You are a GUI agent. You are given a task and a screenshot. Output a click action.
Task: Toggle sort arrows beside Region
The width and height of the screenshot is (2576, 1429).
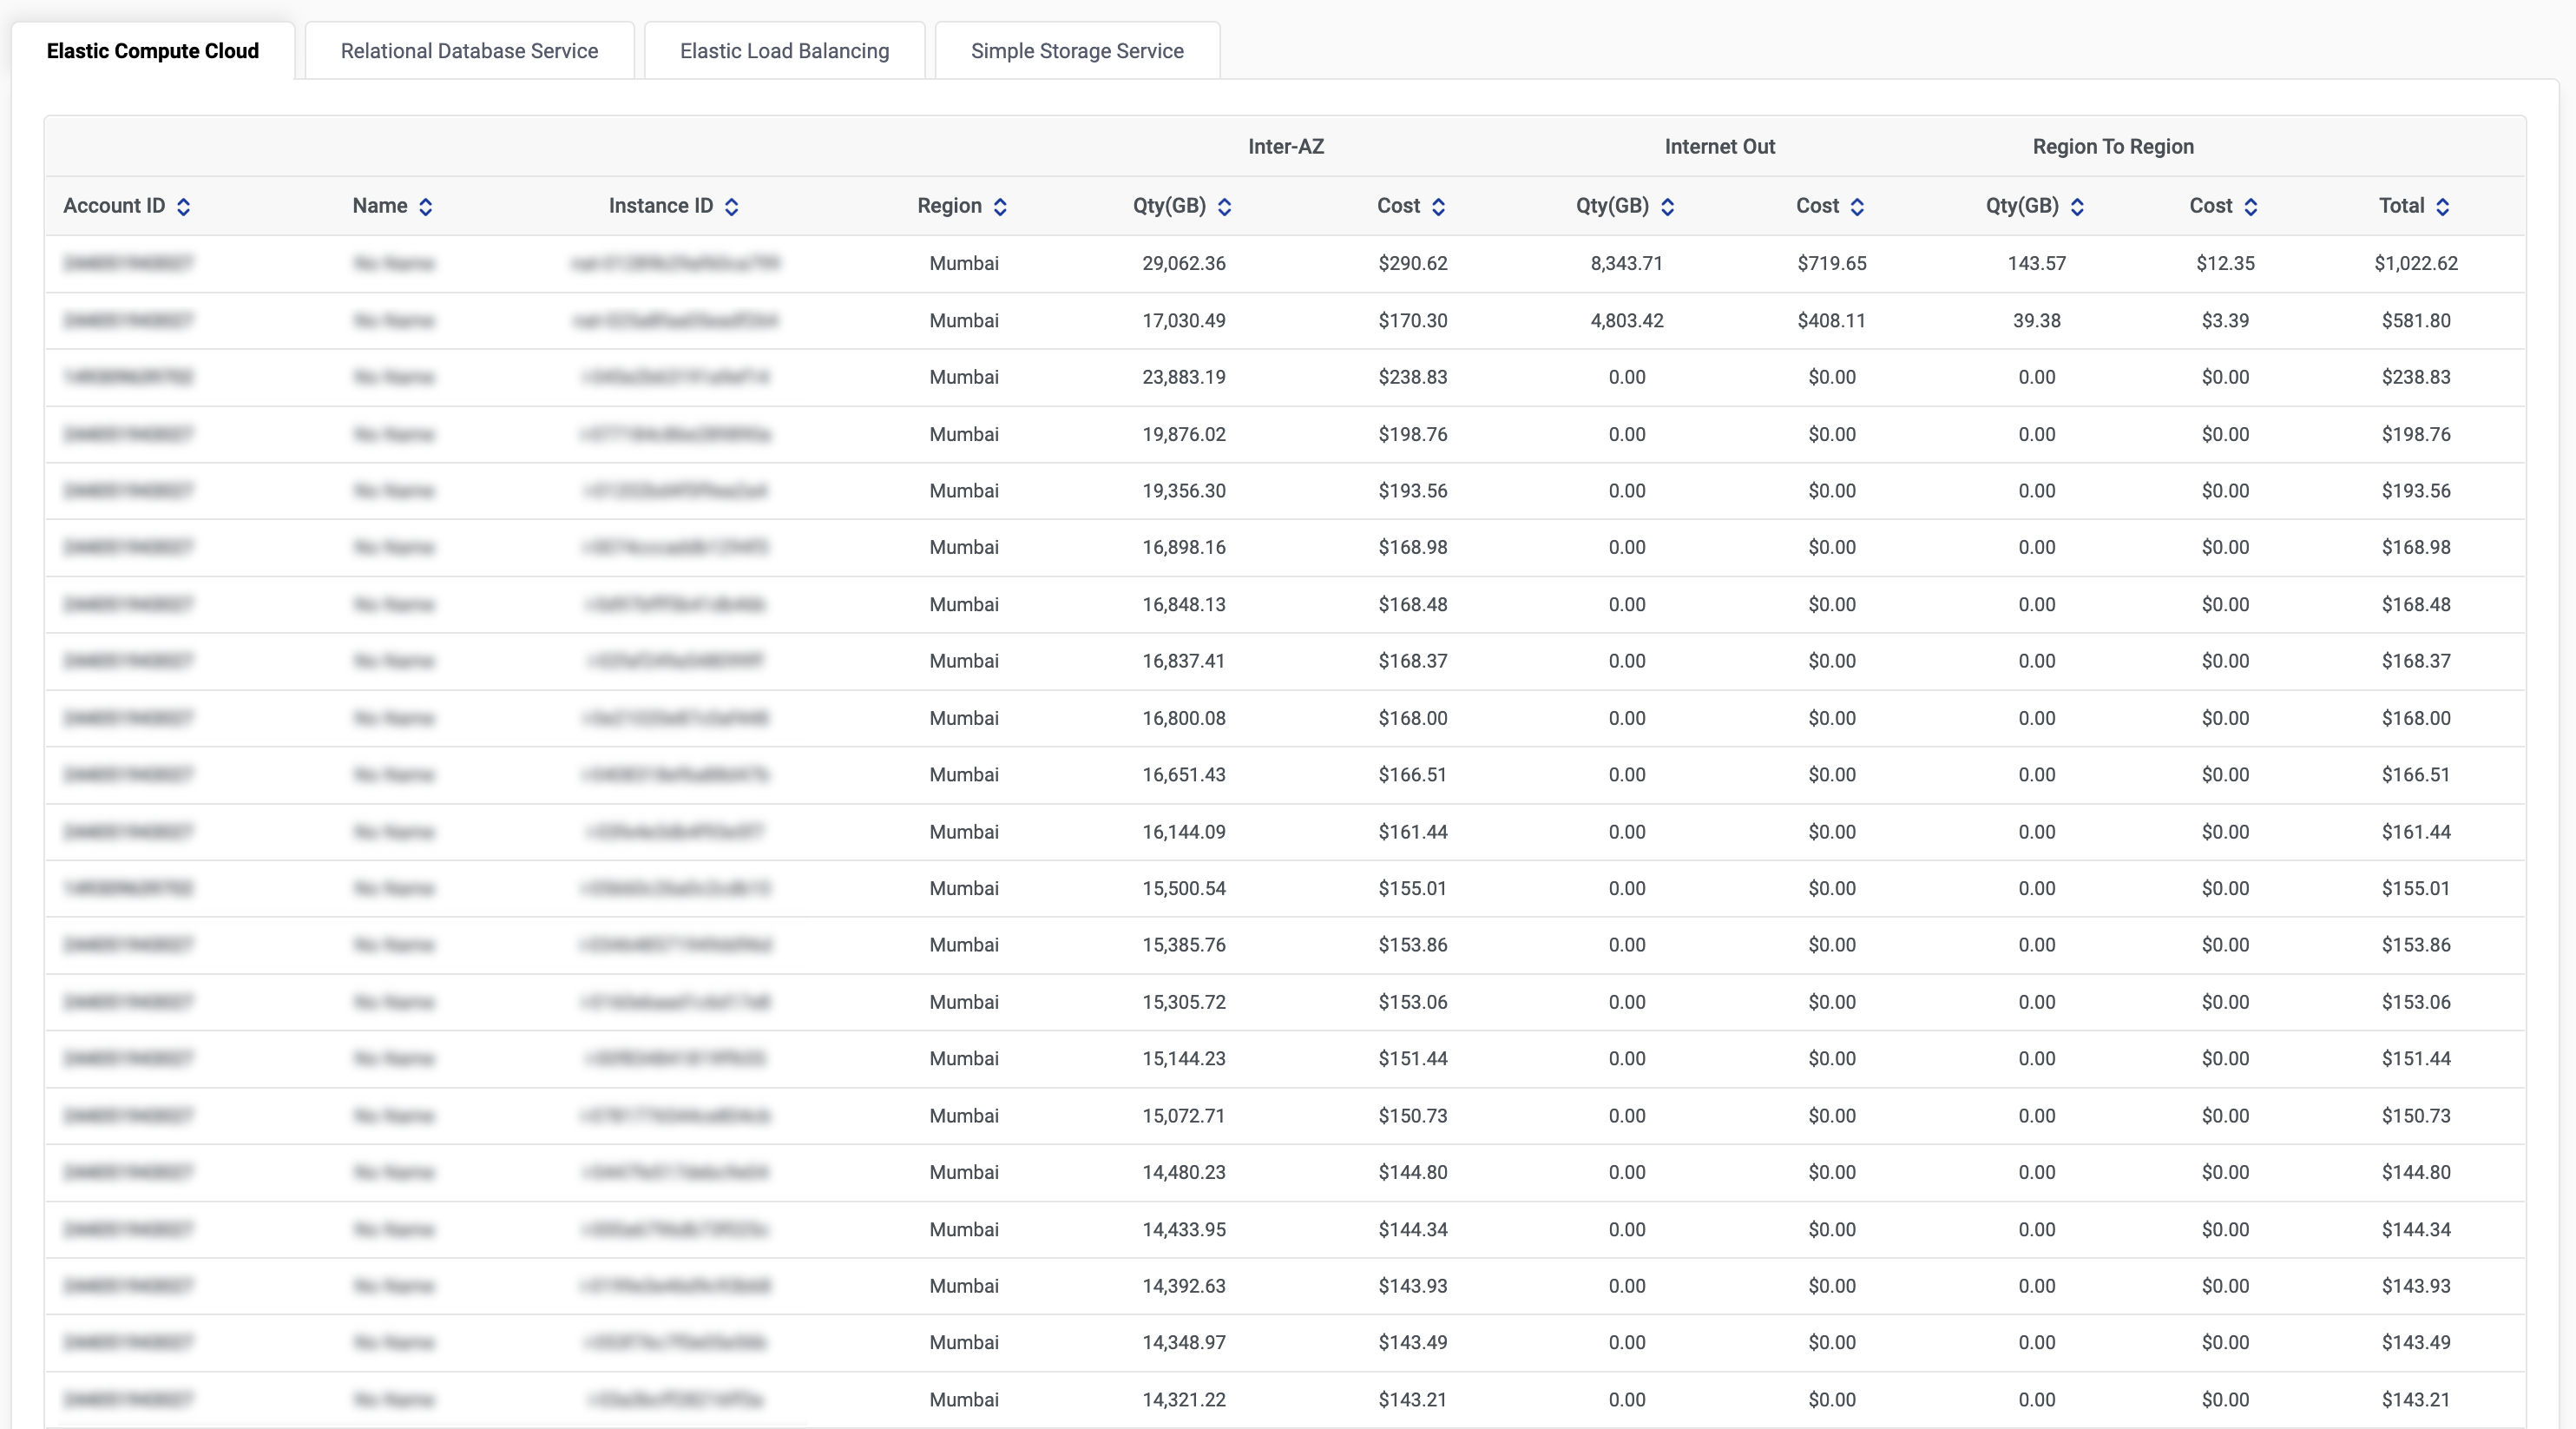(x=1000, y=207)
